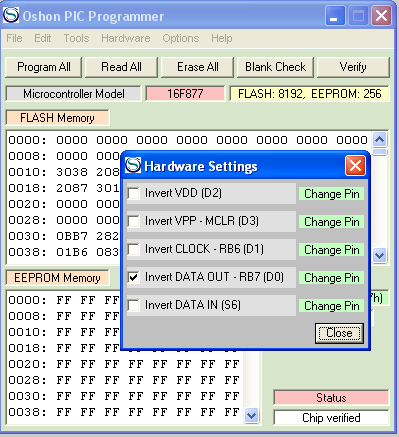This screenshot has height=437, width=399.
Task: Select EEPROM row address 0038:
Action: [27, 412]
